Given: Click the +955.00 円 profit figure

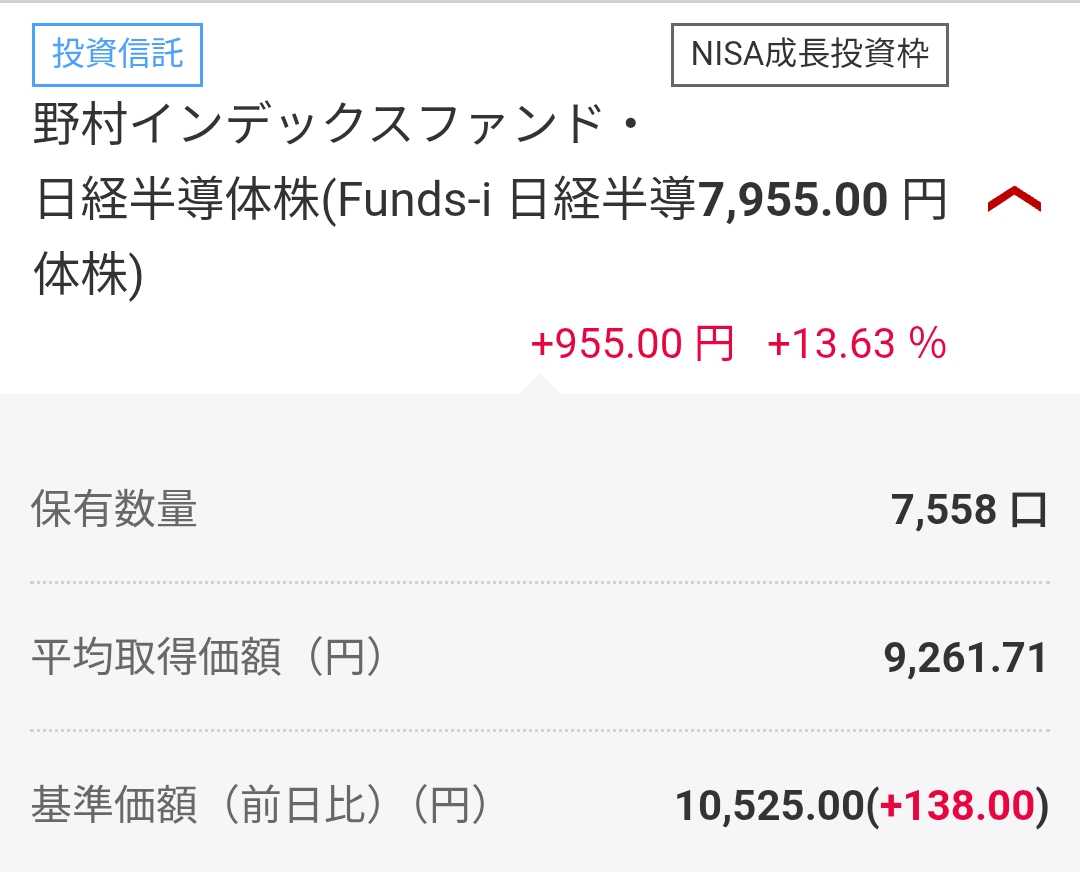Looking at the screenshot, I should click(x=632, y=344).
